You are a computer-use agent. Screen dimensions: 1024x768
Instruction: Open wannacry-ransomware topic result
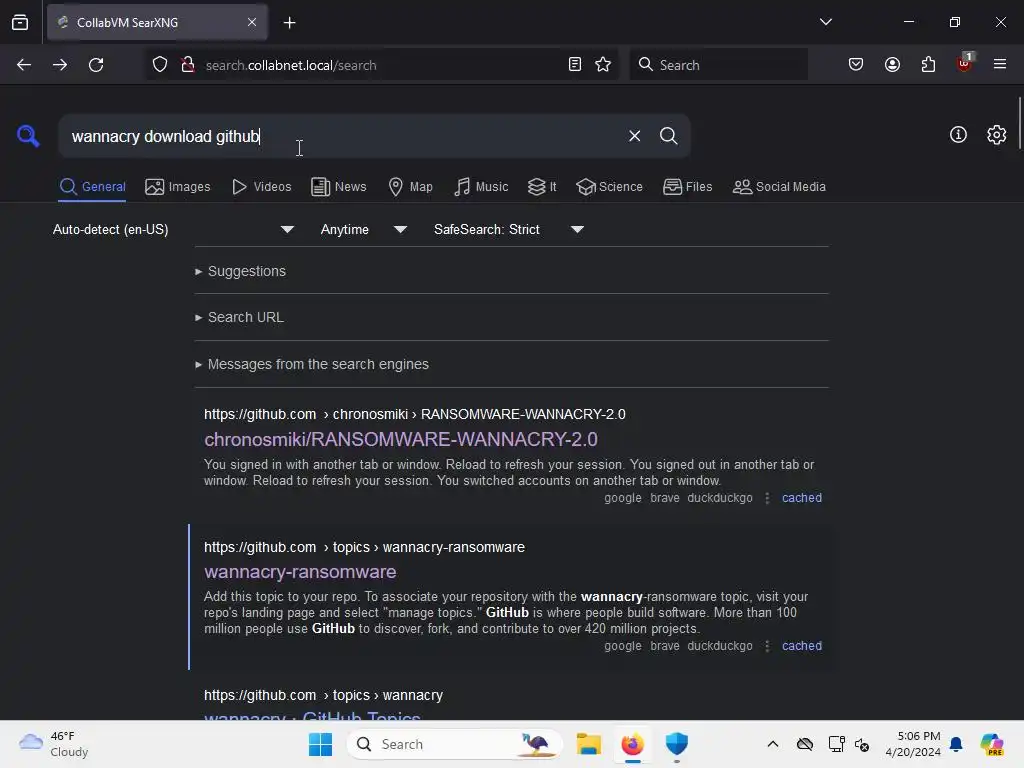pos(300,572)
